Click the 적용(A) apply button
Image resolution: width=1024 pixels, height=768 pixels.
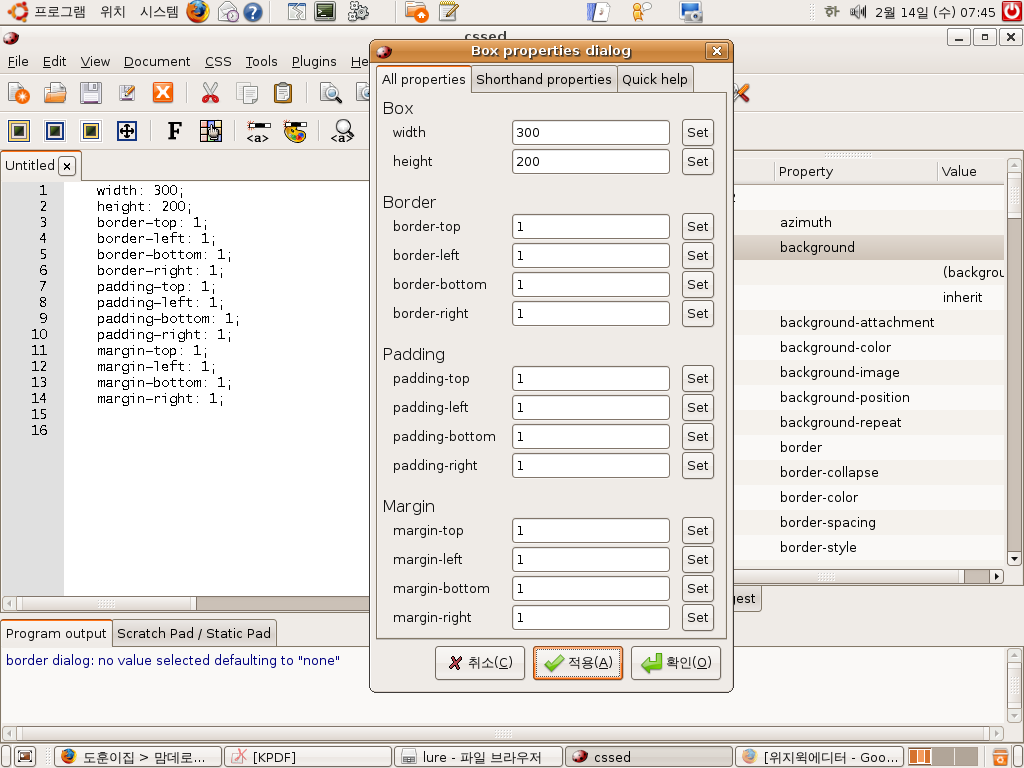coord(578,663)
